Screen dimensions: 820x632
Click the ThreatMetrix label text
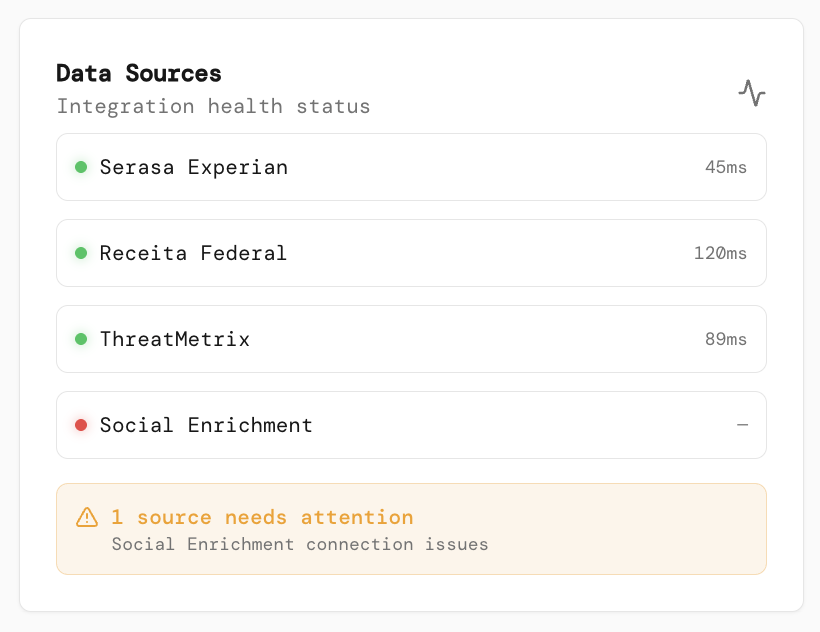pos(175,339)
